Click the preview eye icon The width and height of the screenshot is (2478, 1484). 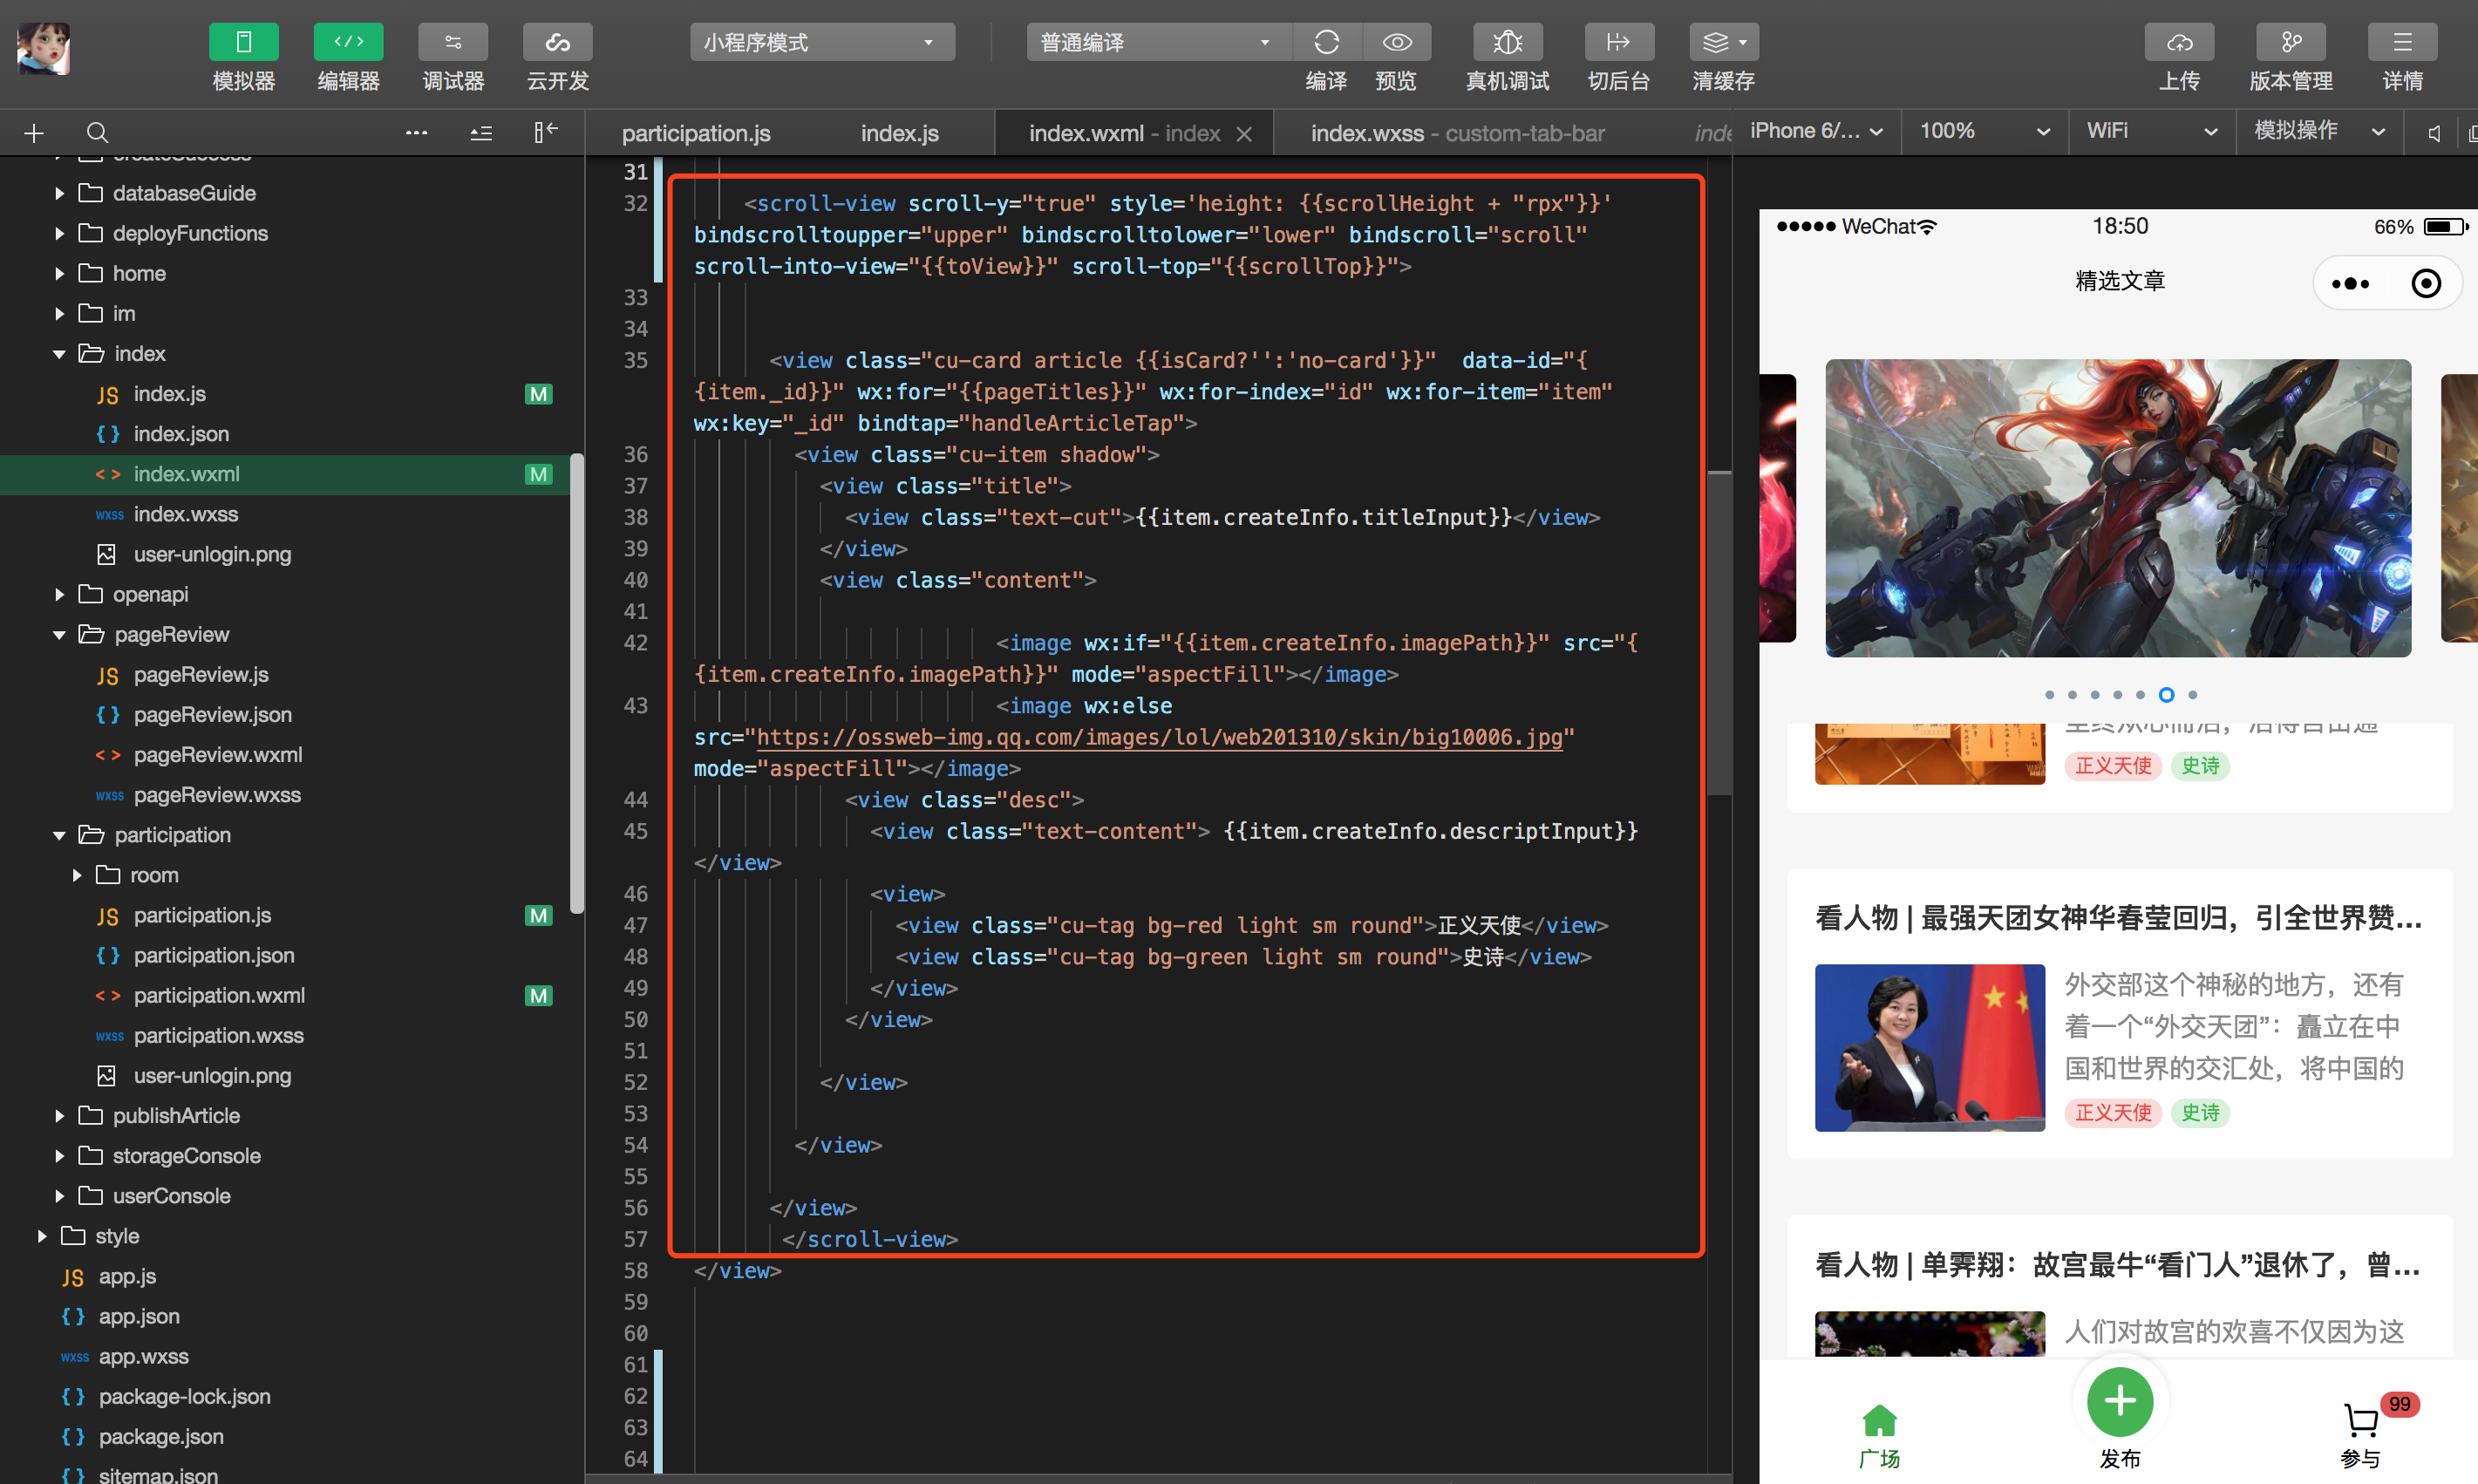1396,42
